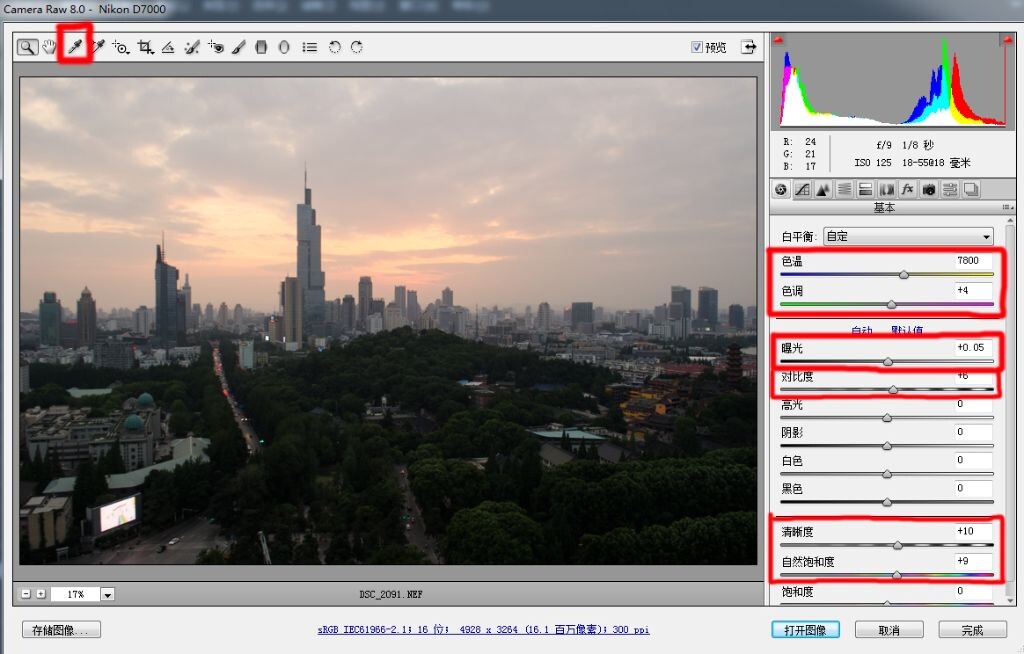Select the Red Eye Removal tool

(x=216, y=47)
